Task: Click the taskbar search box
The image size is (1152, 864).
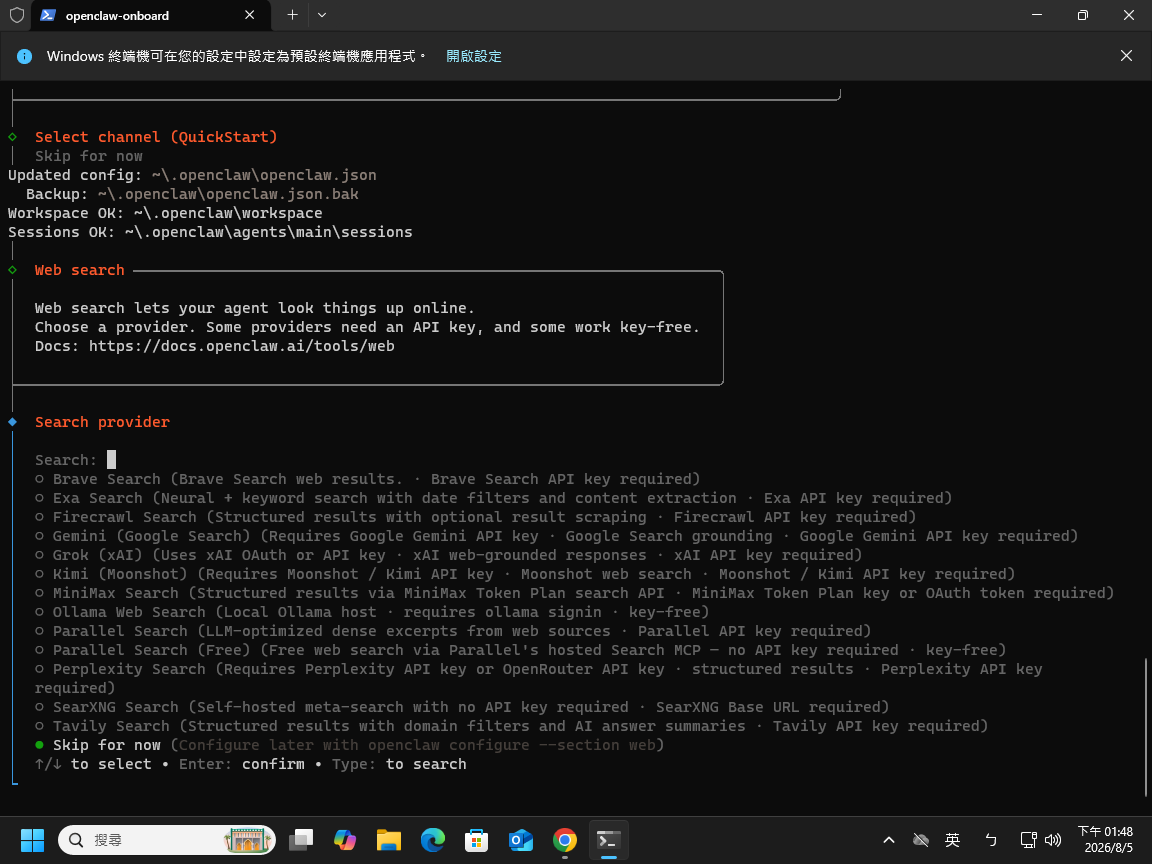Action: tap(167, 840)
